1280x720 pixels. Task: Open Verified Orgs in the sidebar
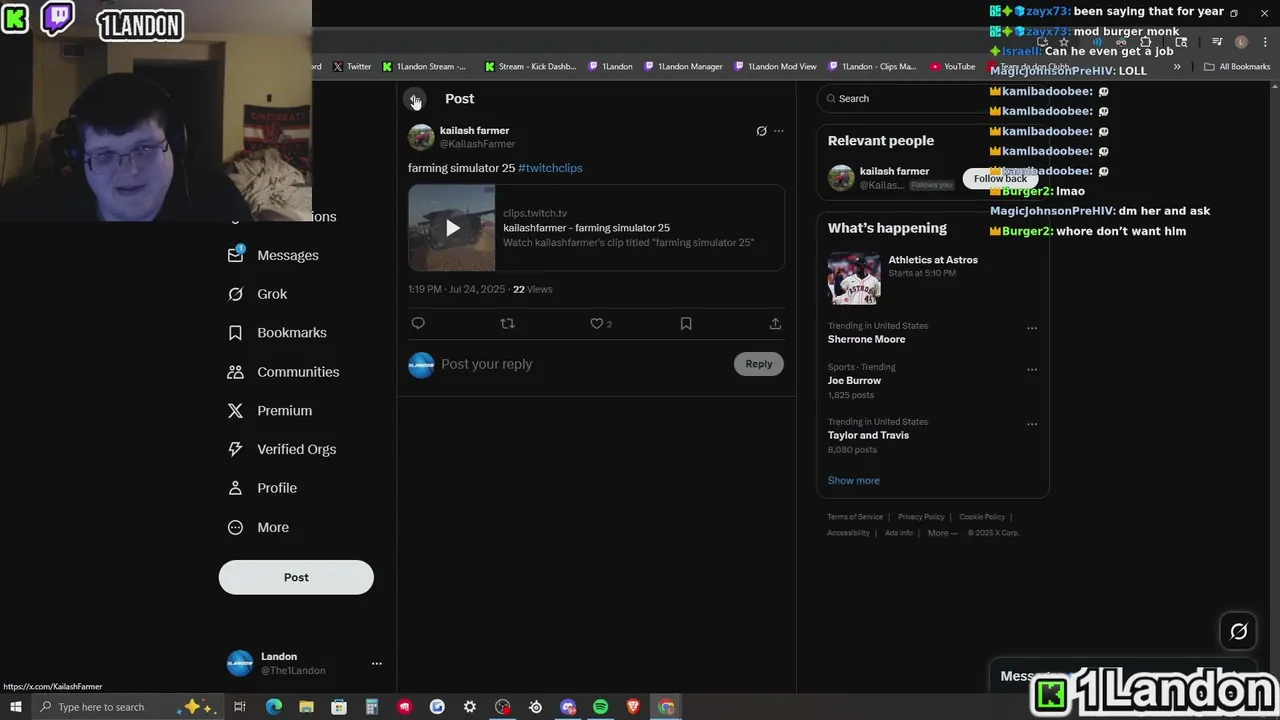[x=282, y=450]
